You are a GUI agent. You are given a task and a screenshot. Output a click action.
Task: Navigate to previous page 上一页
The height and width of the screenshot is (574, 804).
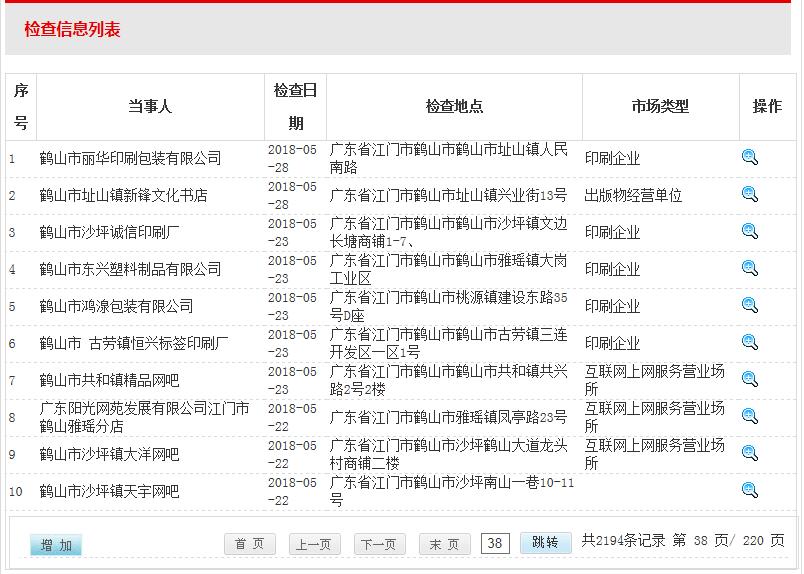(315, 544)
